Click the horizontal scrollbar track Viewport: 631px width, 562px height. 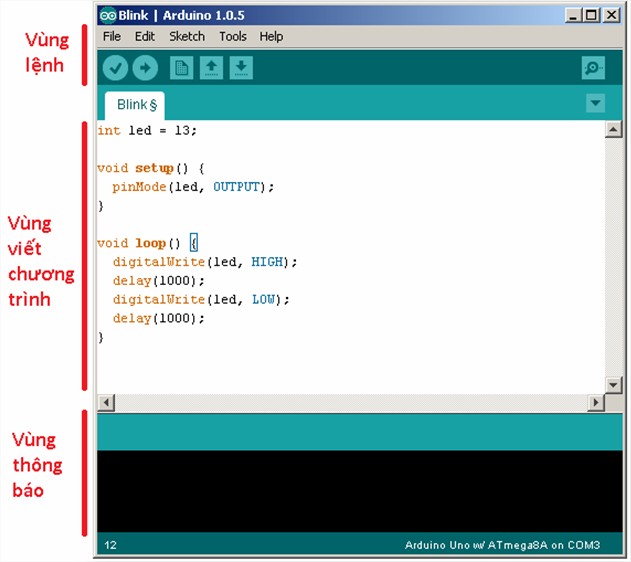coord(351,402)
